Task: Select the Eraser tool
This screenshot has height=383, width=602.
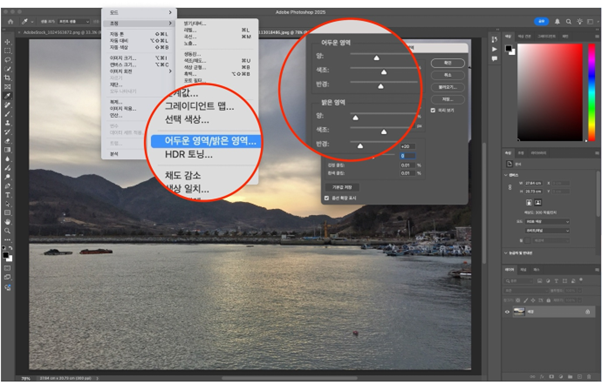Action: tap(7, 141)
